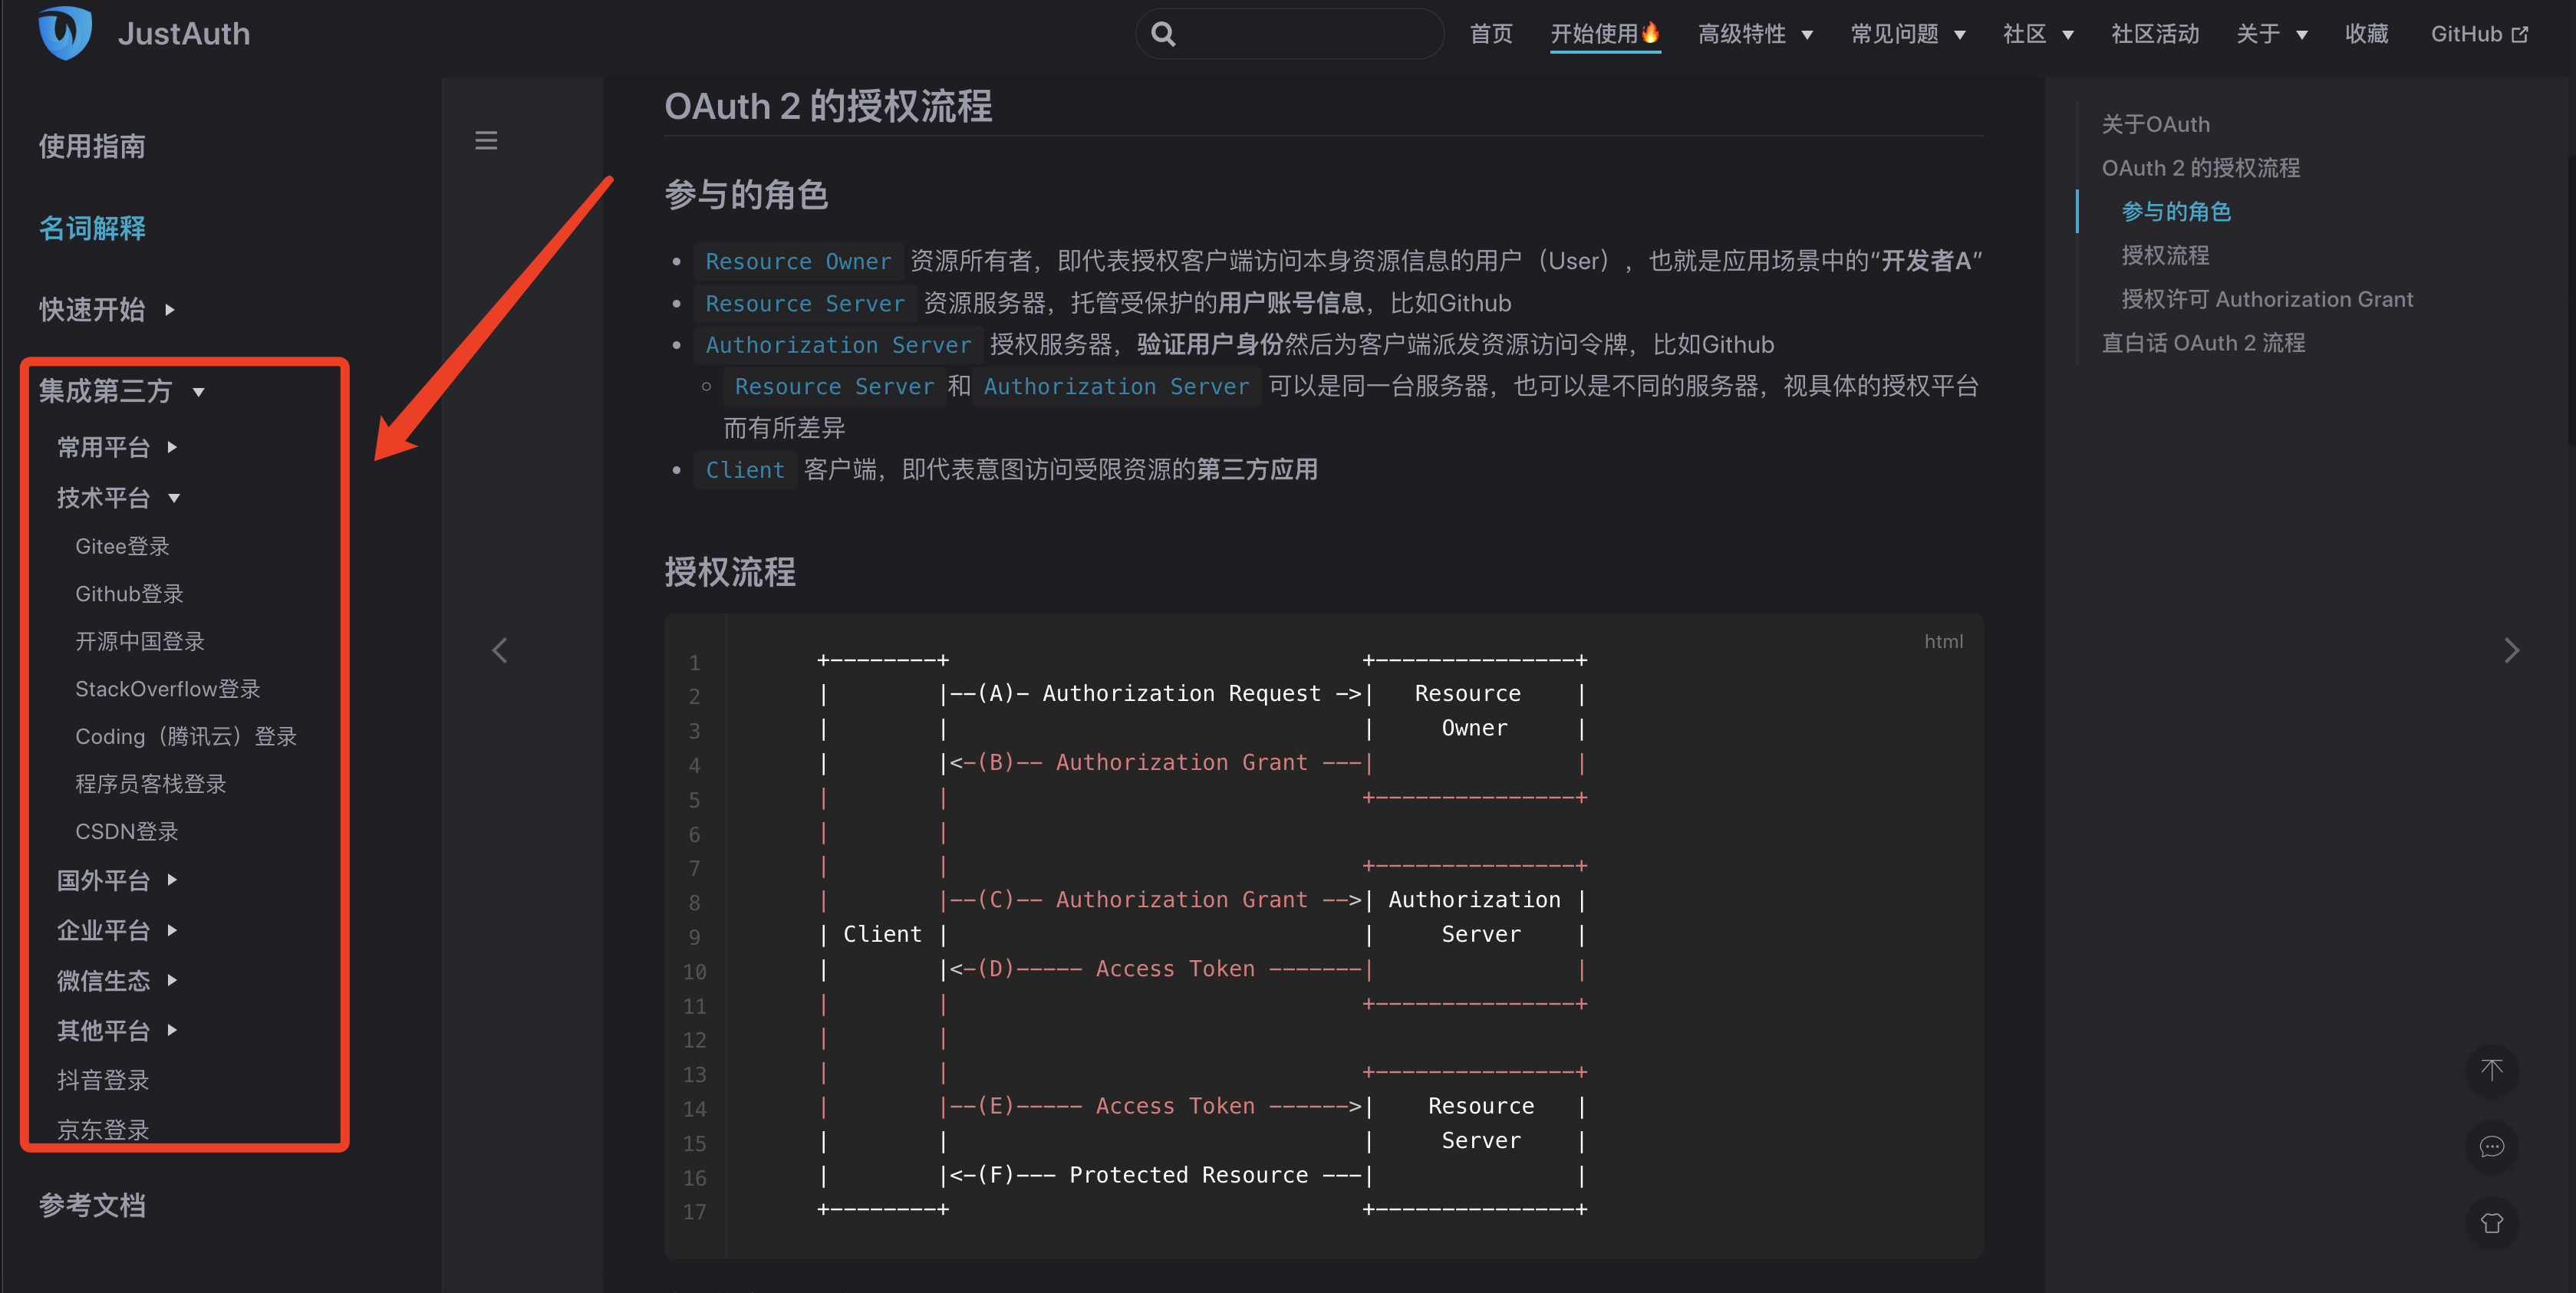Go to previous page arrow
Image resolution: width=2576 pixels, height=1293 pixels.
(500, 651)
